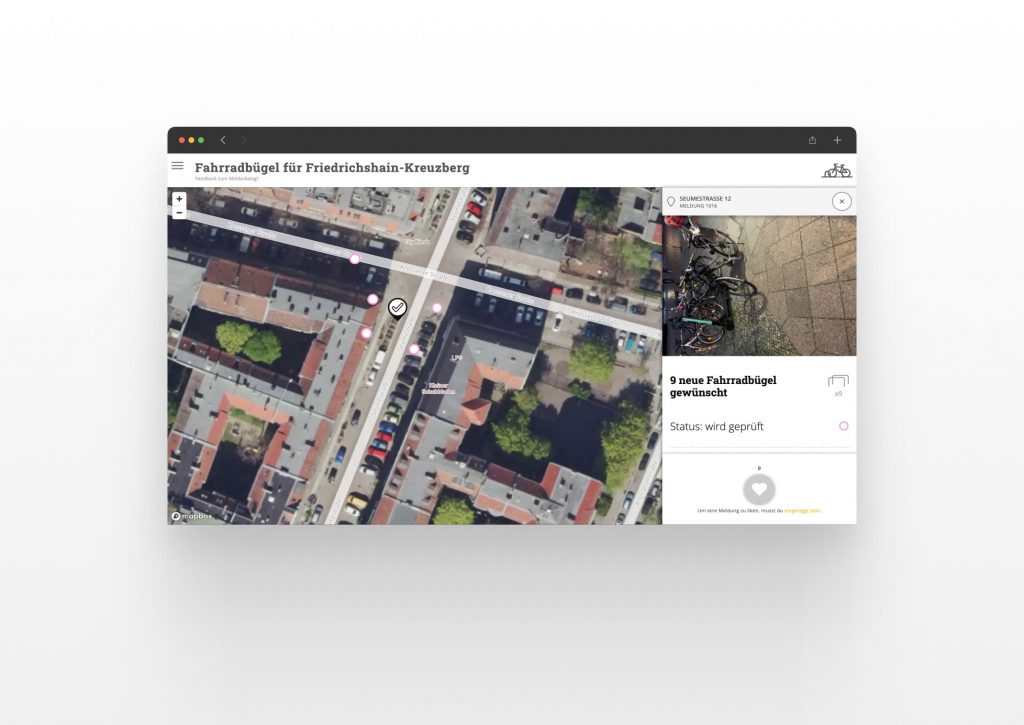Select the topmost pink marker on map
The height and width of the screenshot is (725, 1024).
tap(354, 259)
